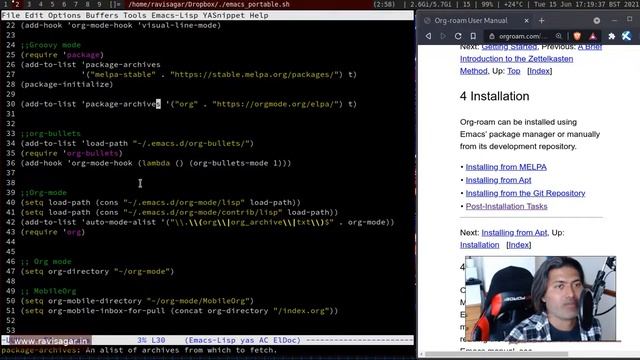Click the circular profile icon in the tab bar
Viewport: 640px width, 360px height.
tap(597, 20)
